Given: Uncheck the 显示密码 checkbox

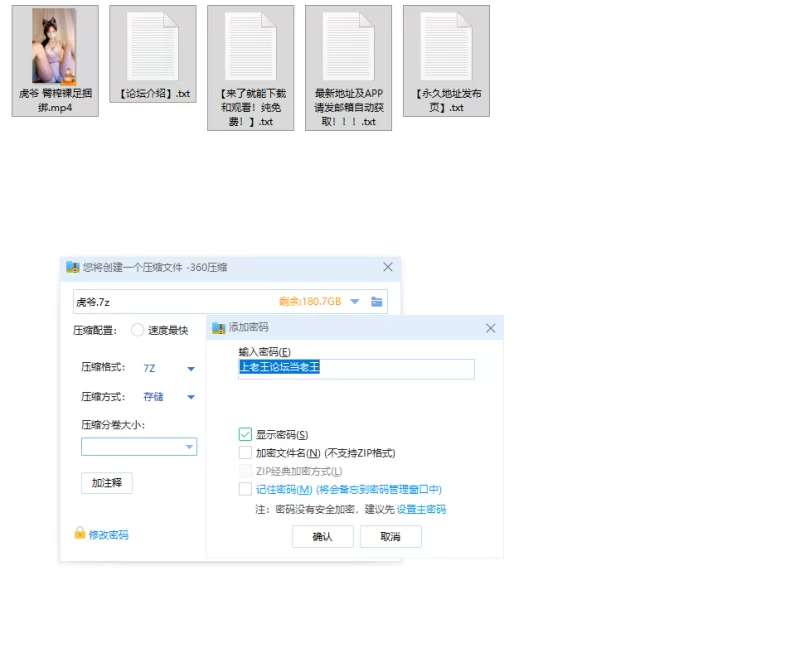Looking at the screenshot, I should (x=245, y=434).
